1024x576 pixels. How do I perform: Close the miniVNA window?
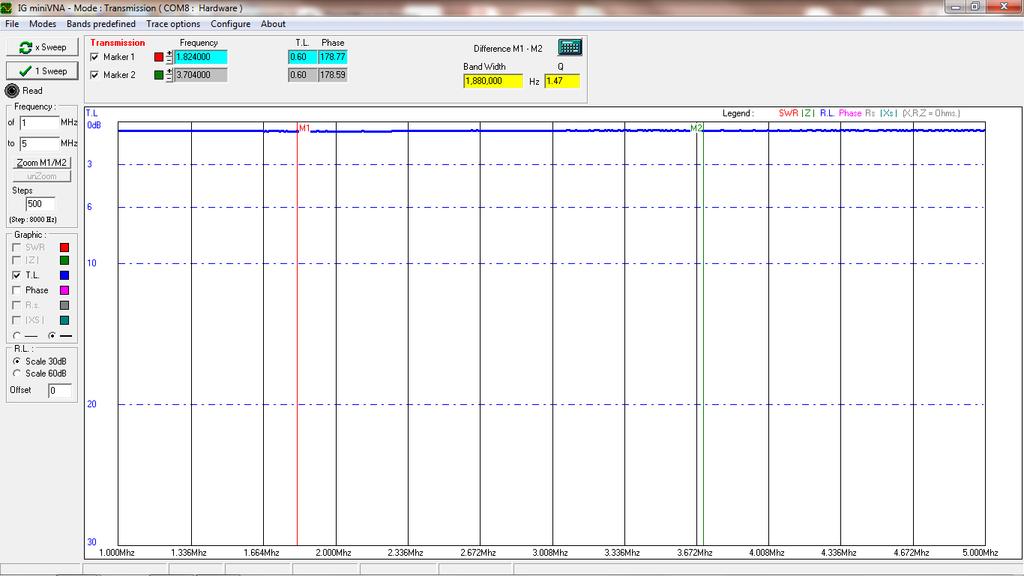(x=1004, y=7)
